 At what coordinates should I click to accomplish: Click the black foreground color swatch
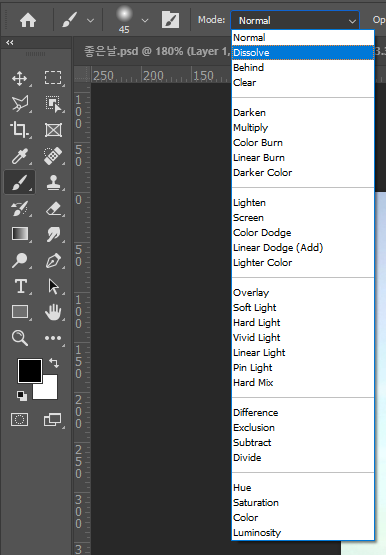coord(30,371)
